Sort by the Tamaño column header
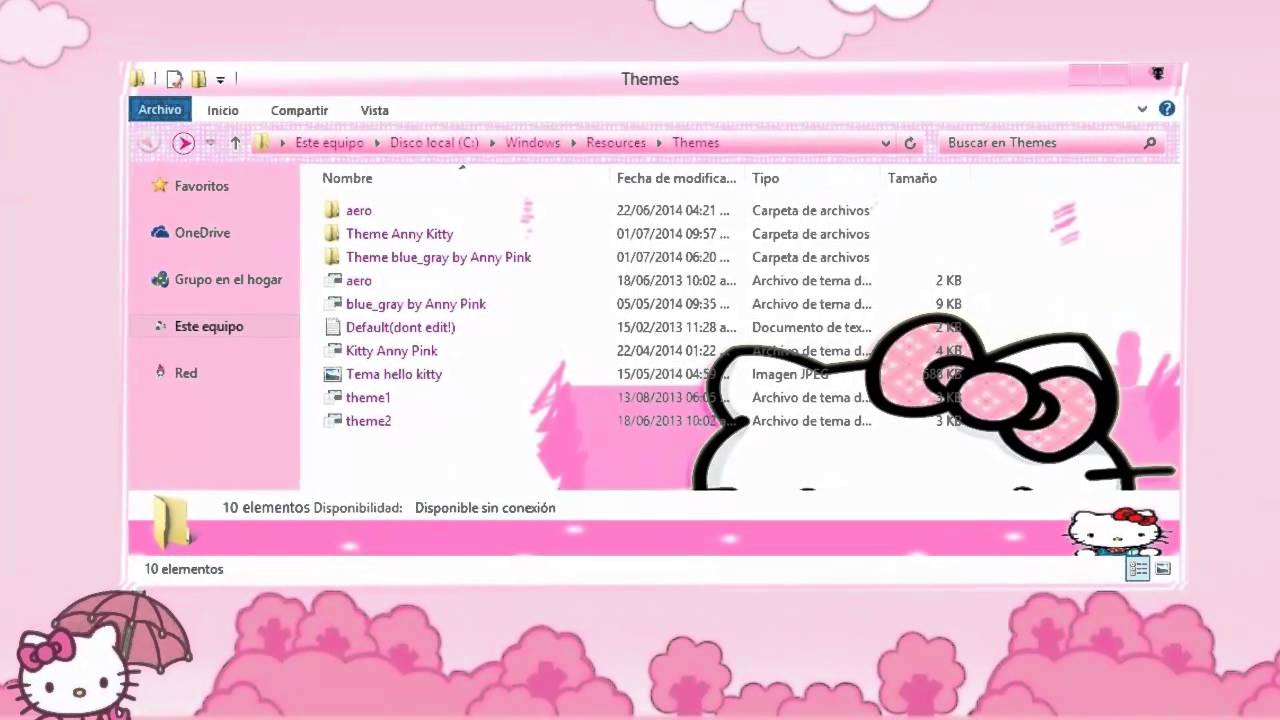 pos(912,178)
